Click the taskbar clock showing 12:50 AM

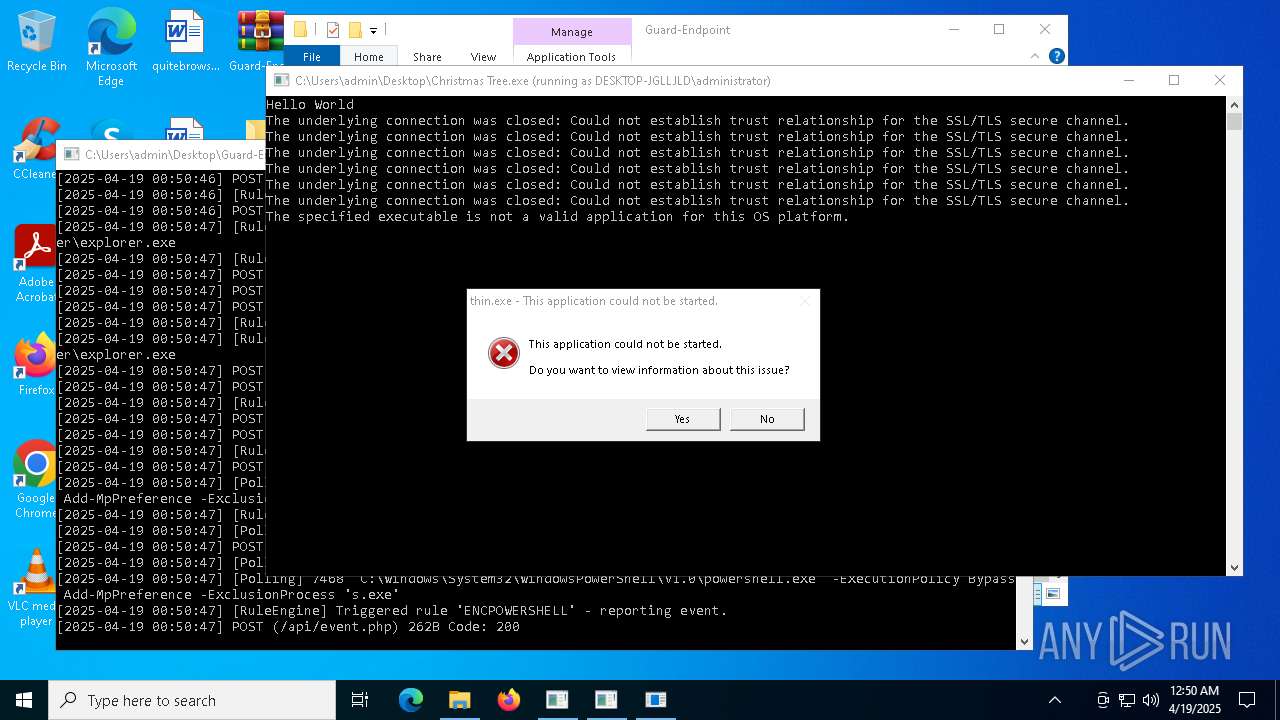coord(1194,700)
